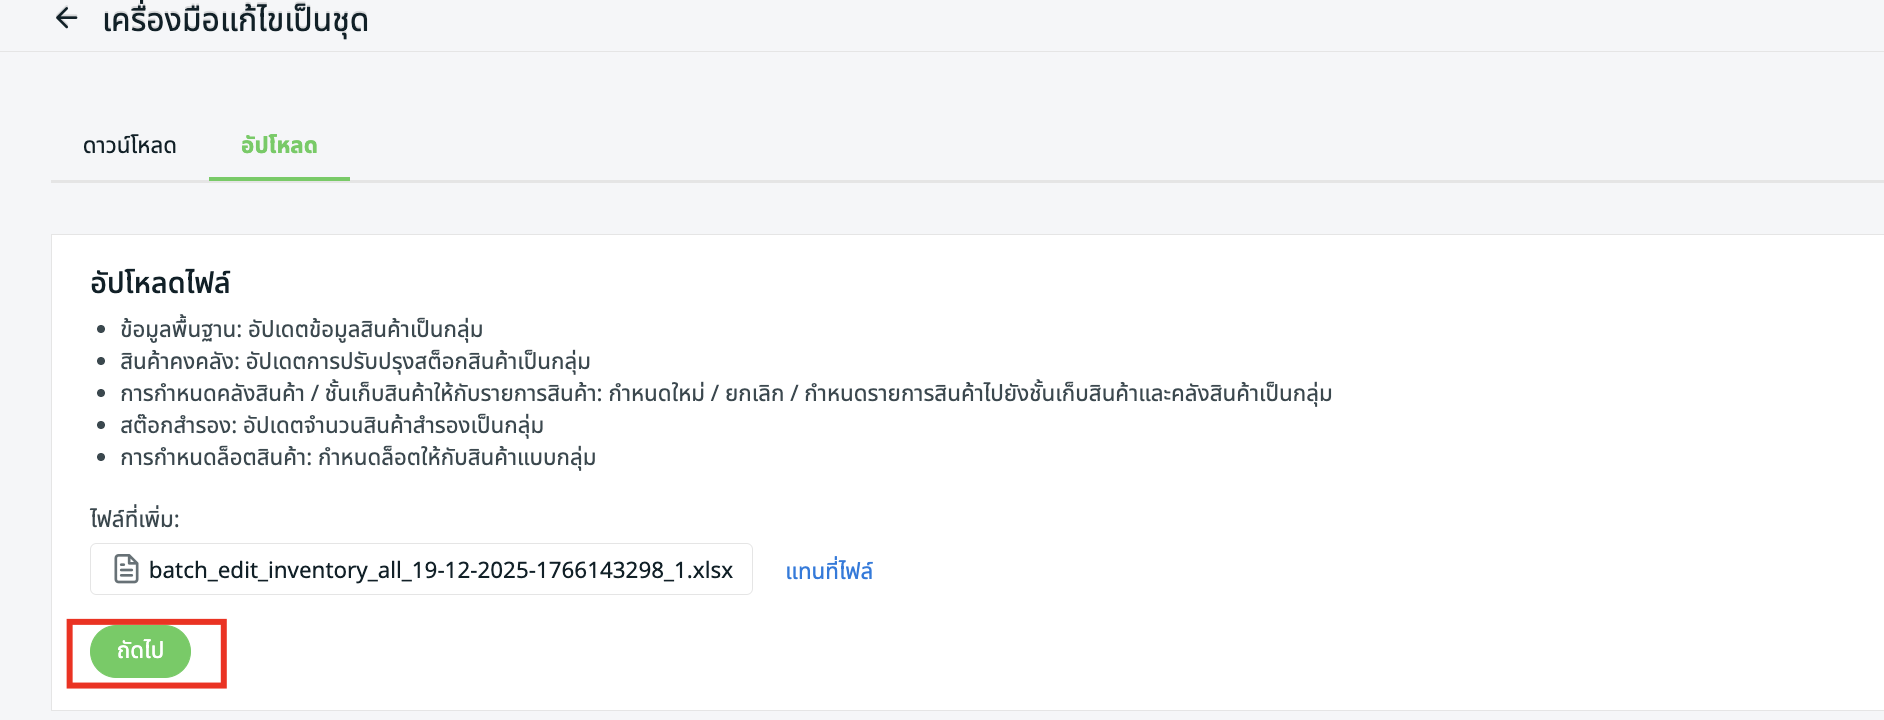Select the อัปโหลด tab
Viewport: 1884px width, 720px height.
click(x=279, y=146)
